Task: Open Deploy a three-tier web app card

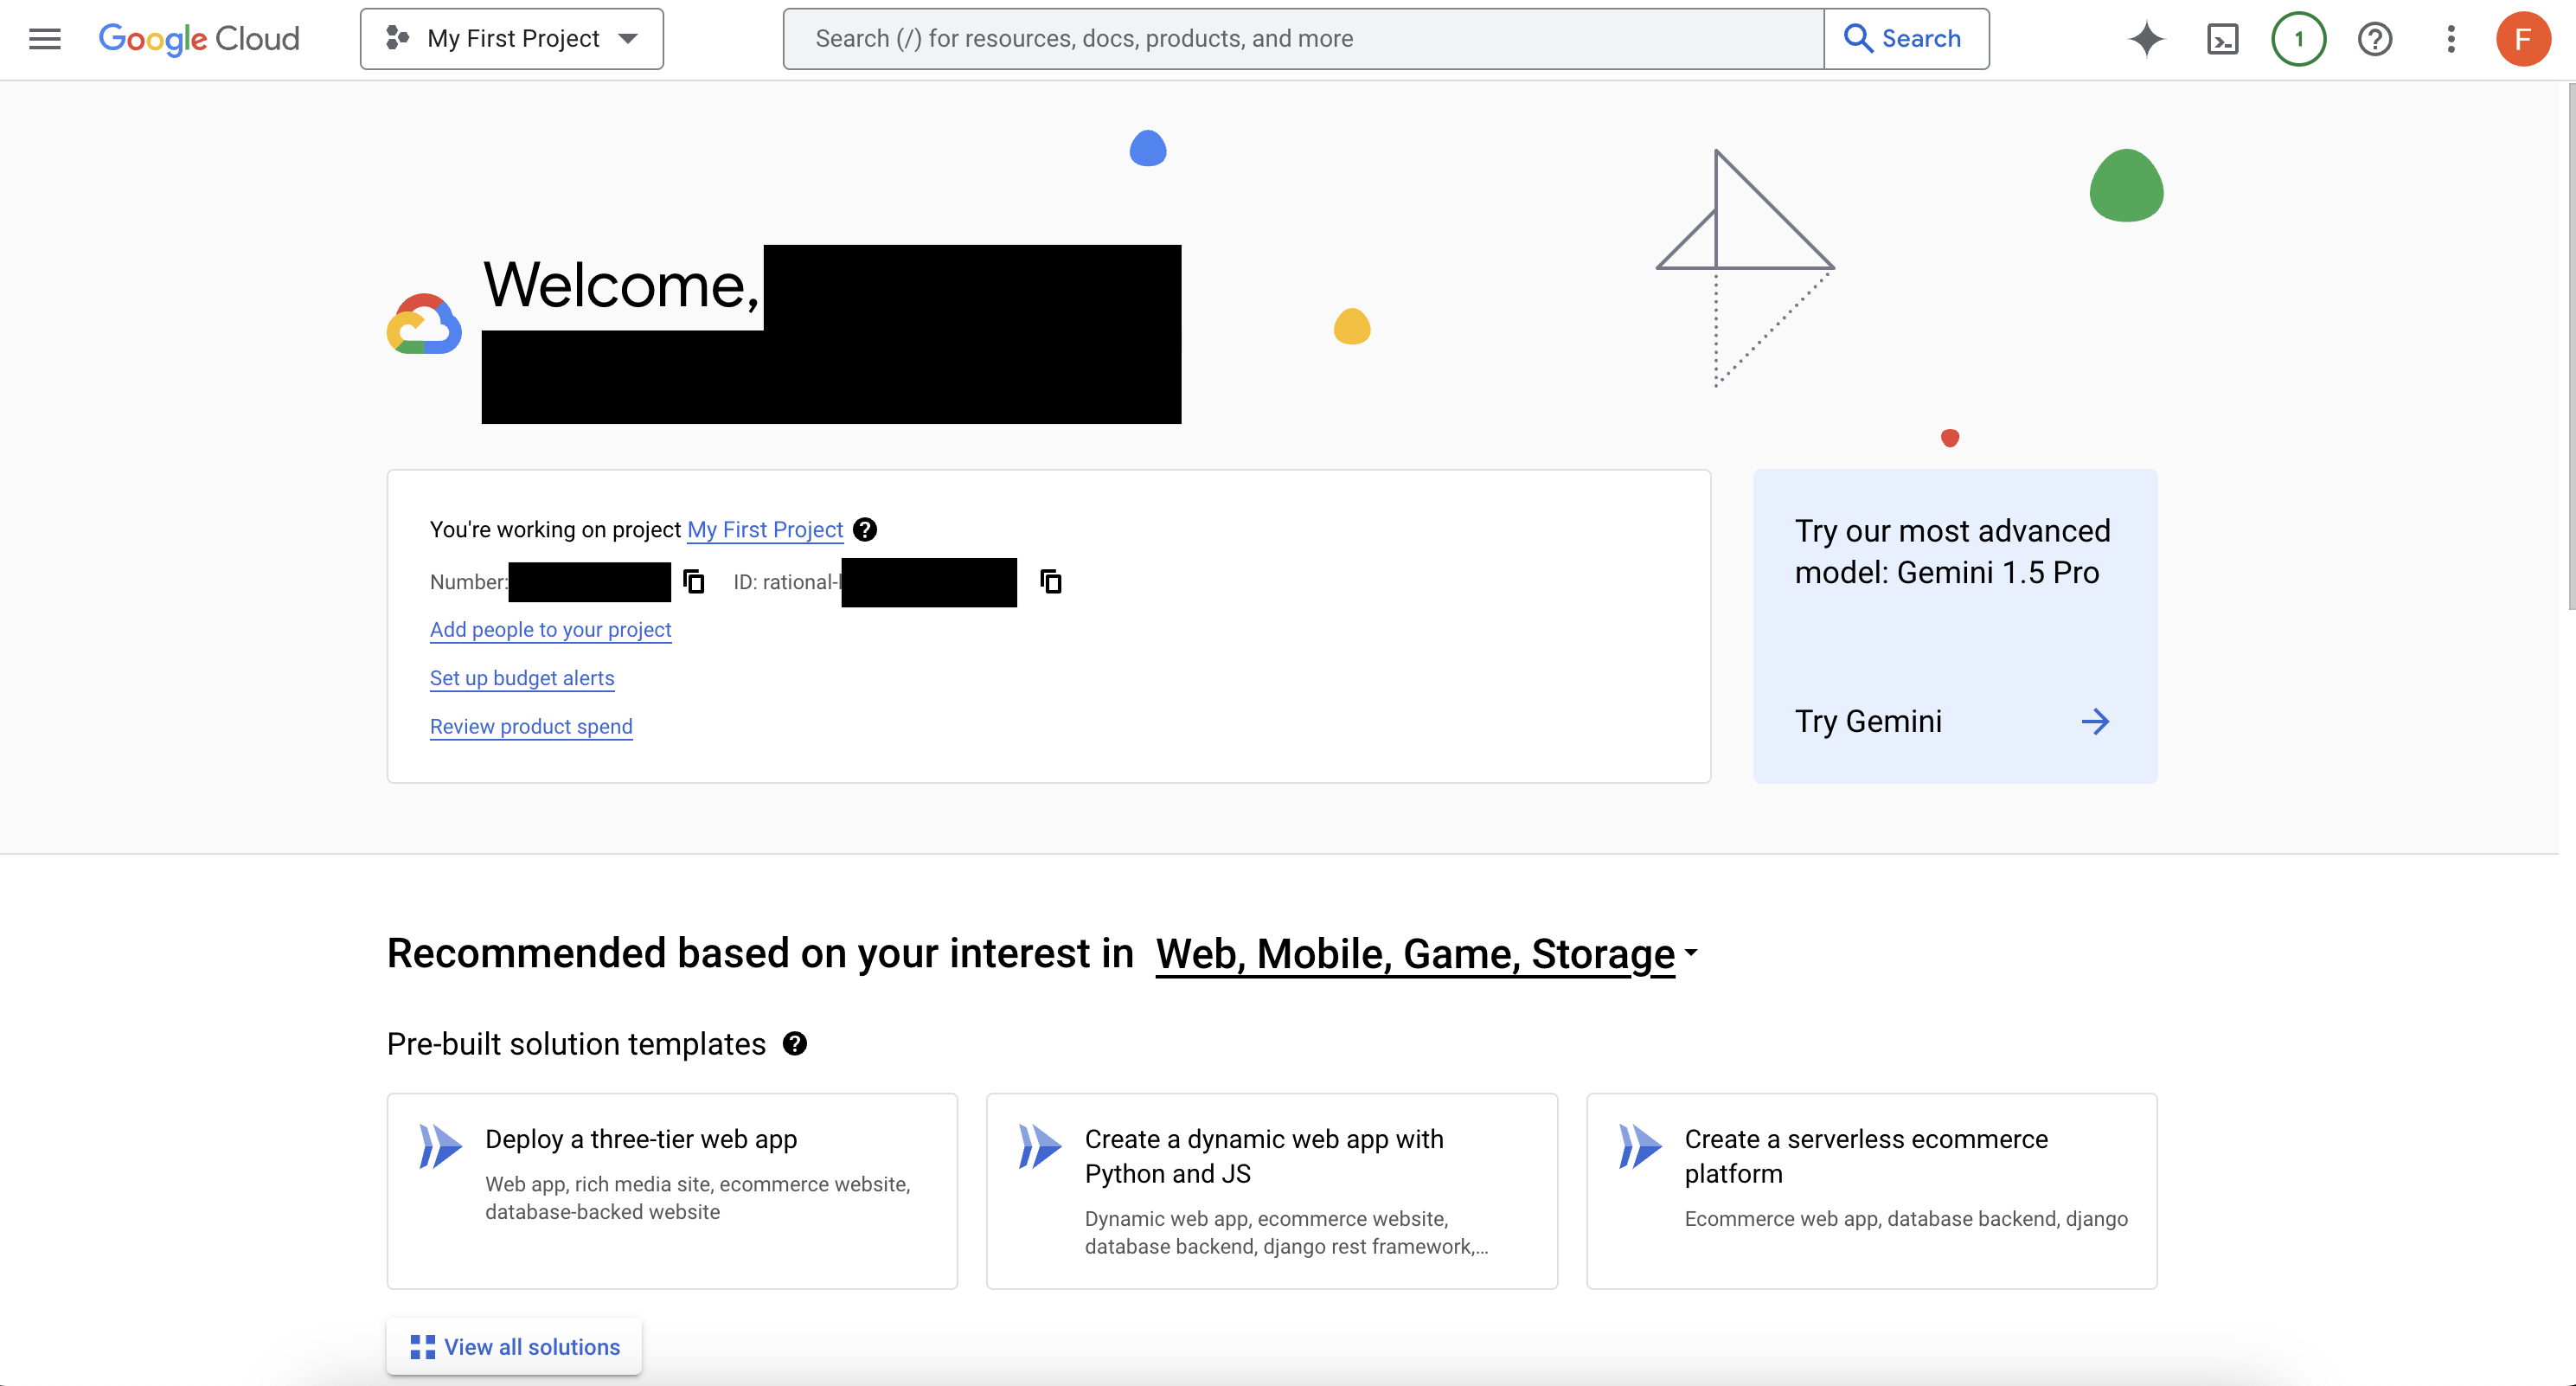Action: tap(672, 1191)
